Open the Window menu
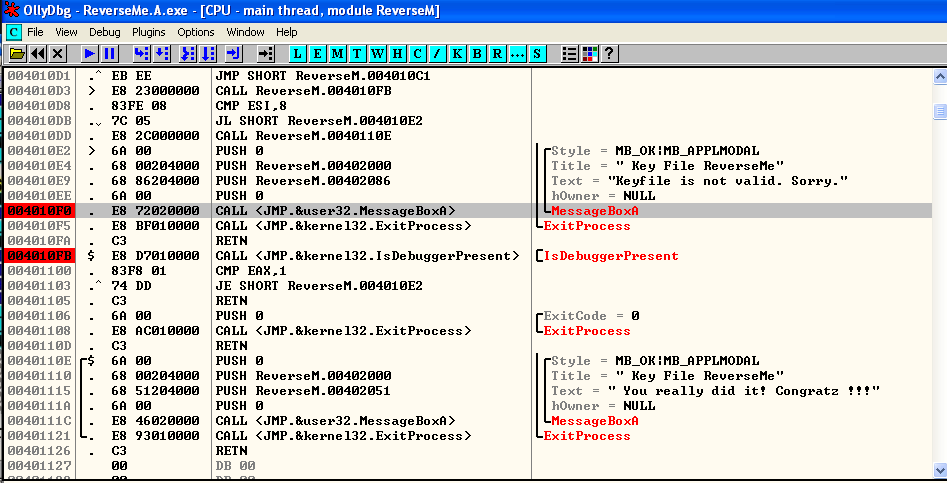 245,32
